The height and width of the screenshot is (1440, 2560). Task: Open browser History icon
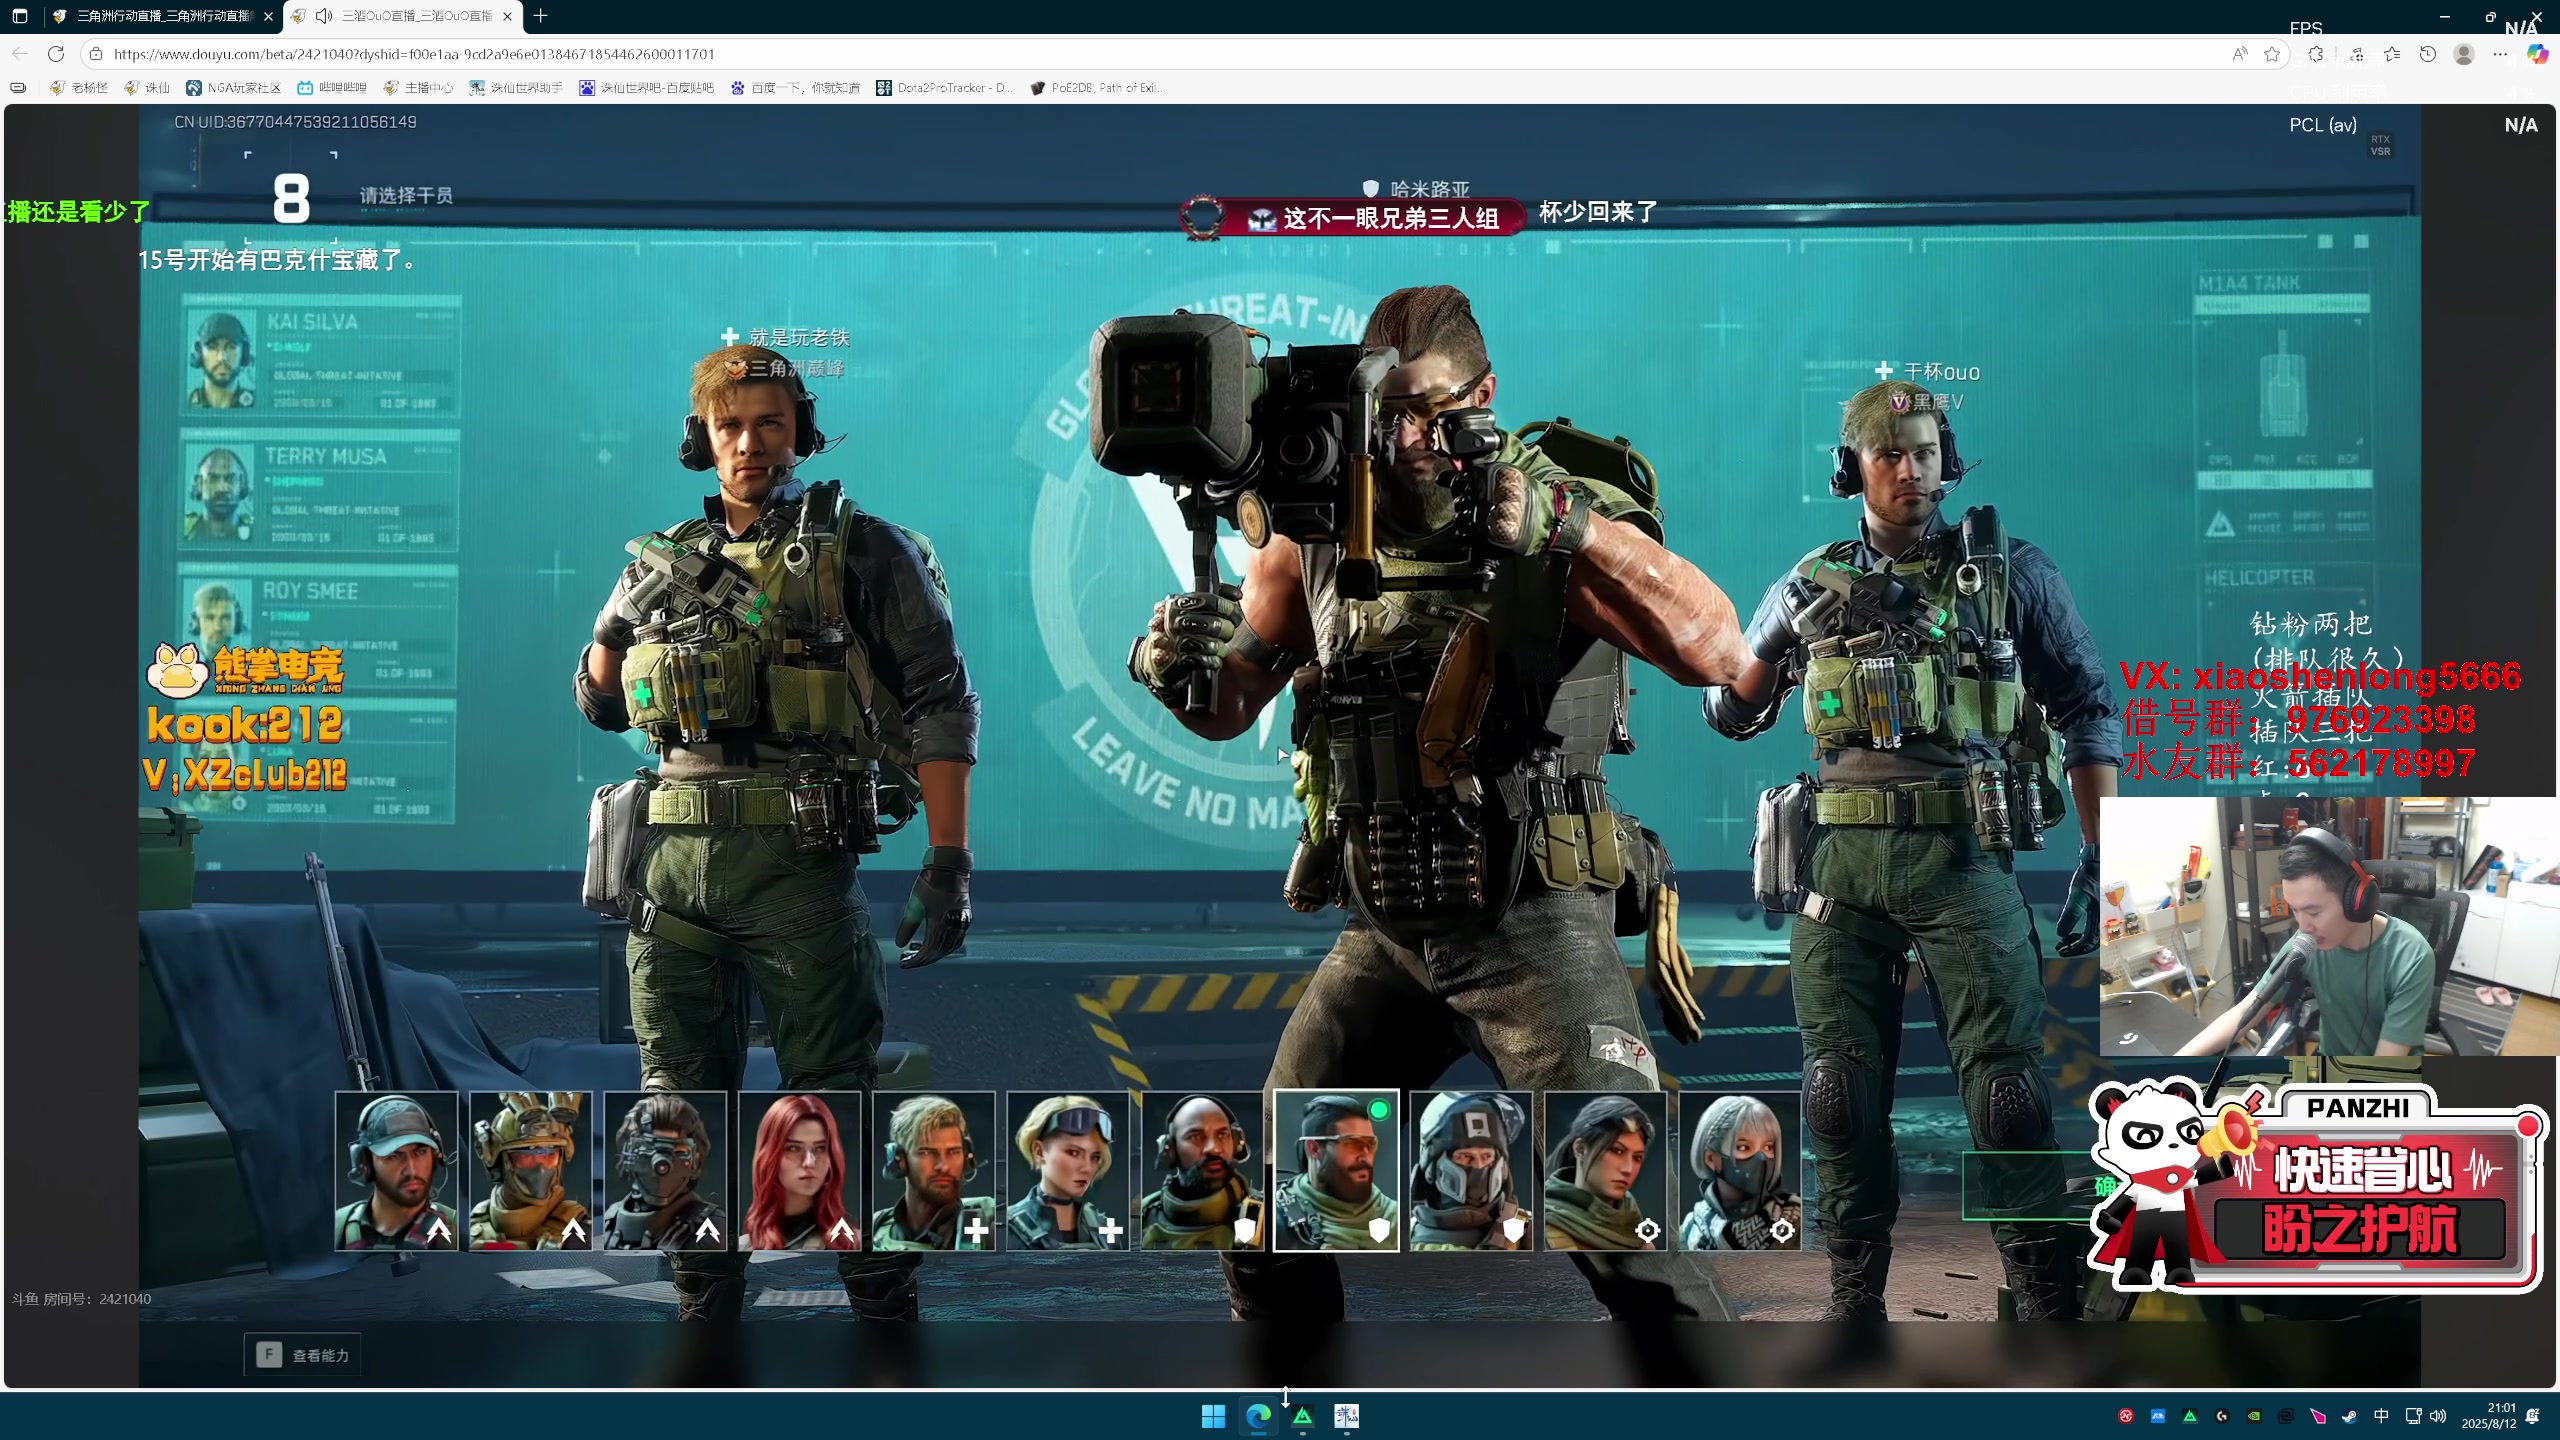(2428, 54)
